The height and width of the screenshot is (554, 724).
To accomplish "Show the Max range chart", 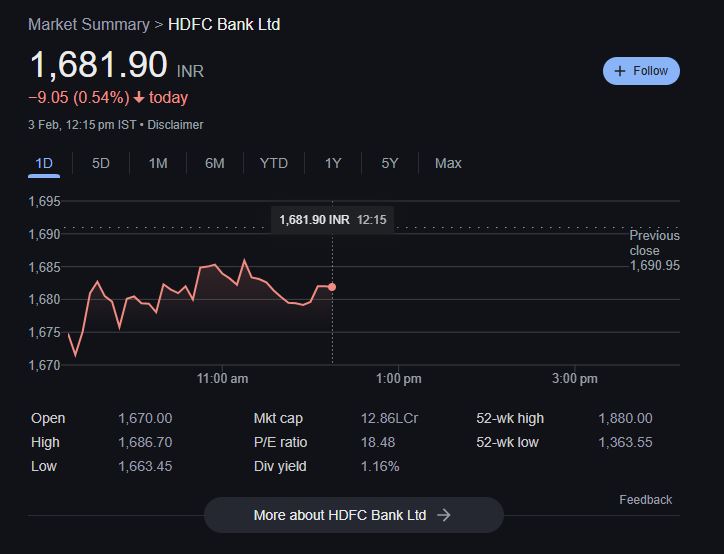I will point(448,163).
